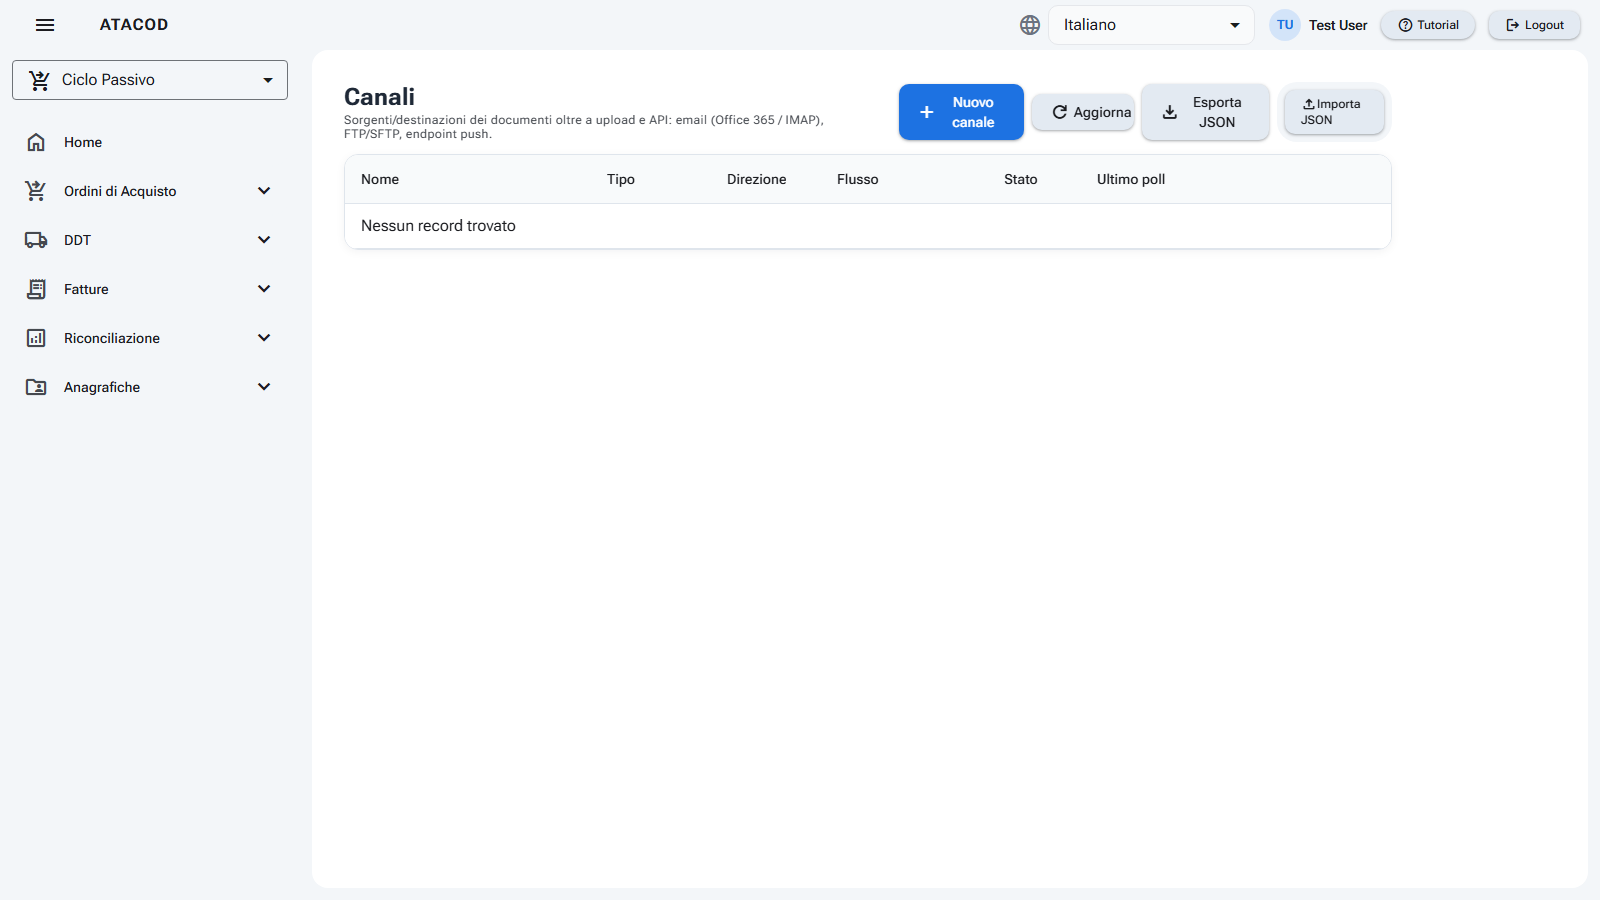The height and width of the screenshot is (900, 1600).
Task: Open the Italiano language dropdown
Action: point(1151,25)
